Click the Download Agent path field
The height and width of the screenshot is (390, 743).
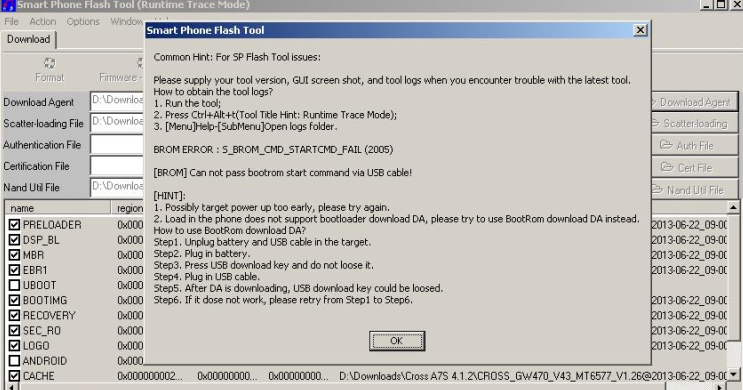point(117,101)
